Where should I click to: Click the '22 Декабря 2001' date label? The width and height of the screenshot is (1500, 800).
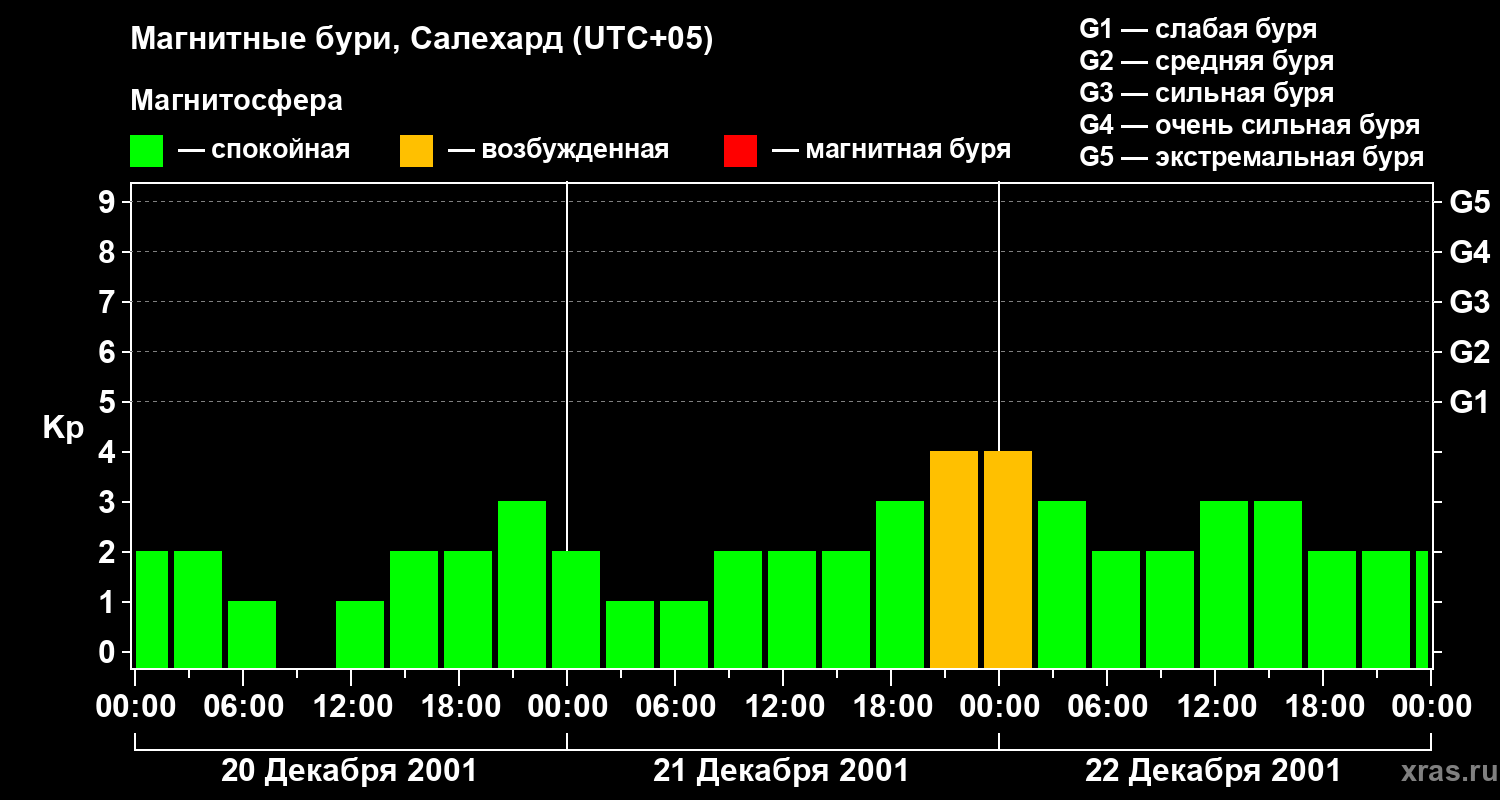(1213, 771)
